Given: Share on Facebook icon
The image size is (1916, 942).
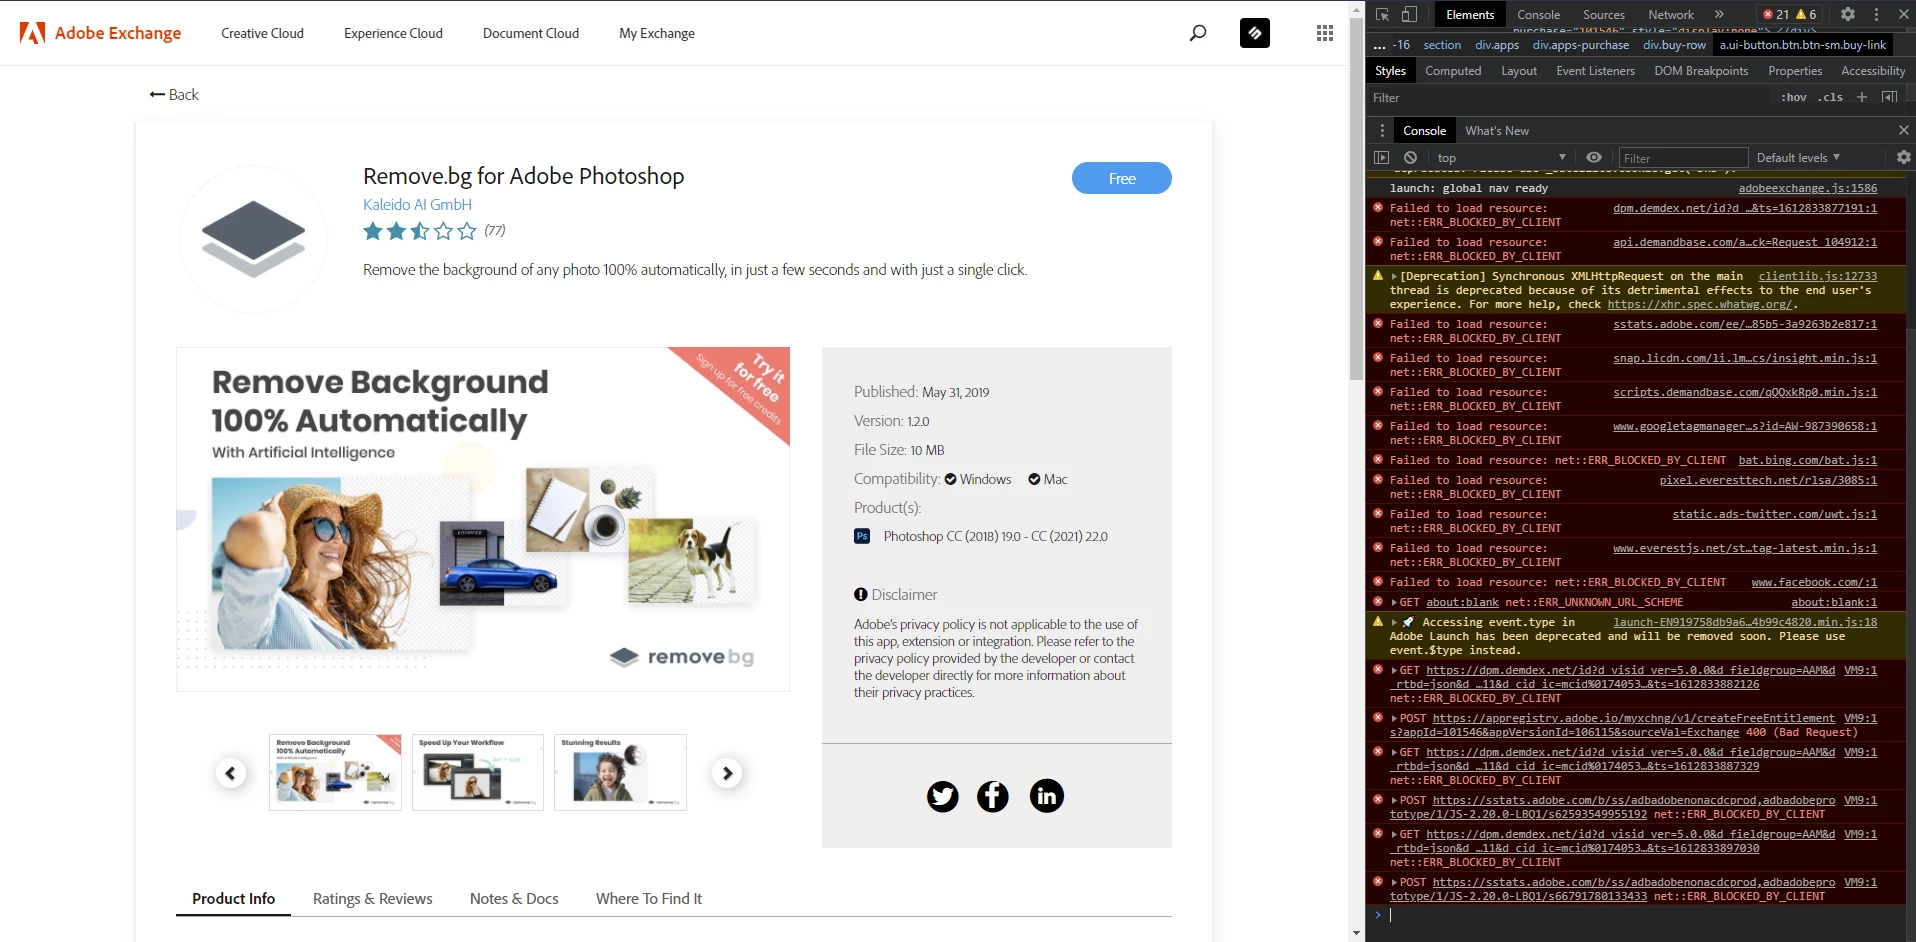Looking at the screenshot, I should [x=993, y=796].
